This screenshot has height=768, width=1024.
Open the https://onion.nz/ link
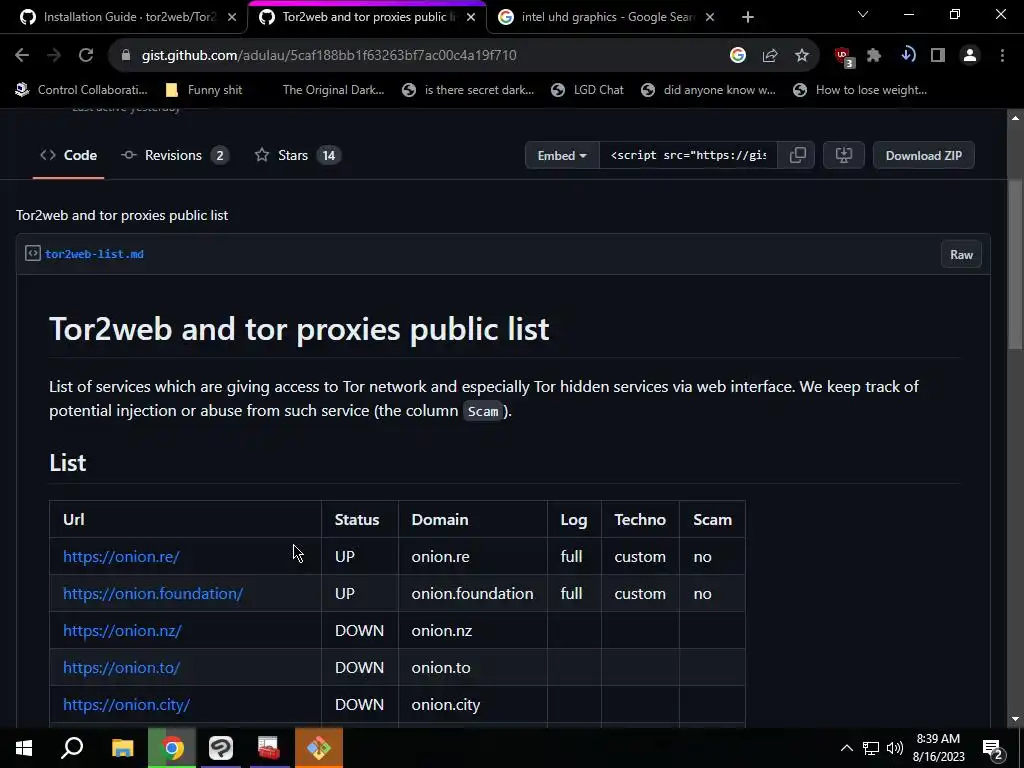point(122,631)
